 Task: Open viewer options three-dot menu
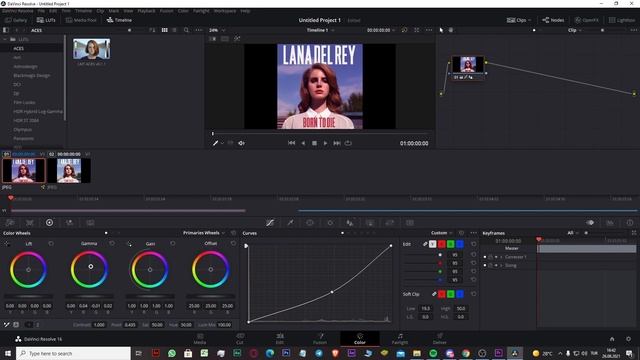pyautogui.click(x=429, y=30)
